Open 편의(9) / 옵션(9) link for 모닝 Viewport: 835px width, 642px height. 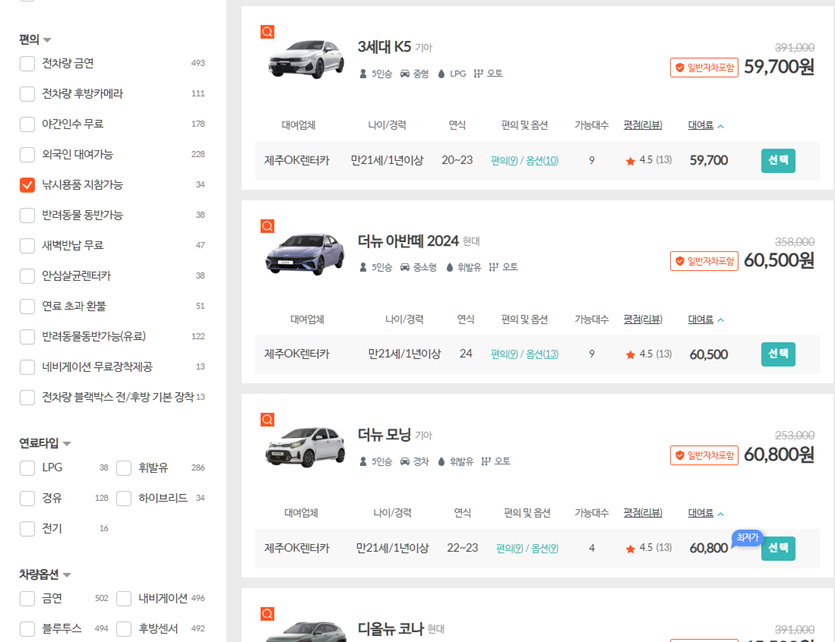pos(527,548)
